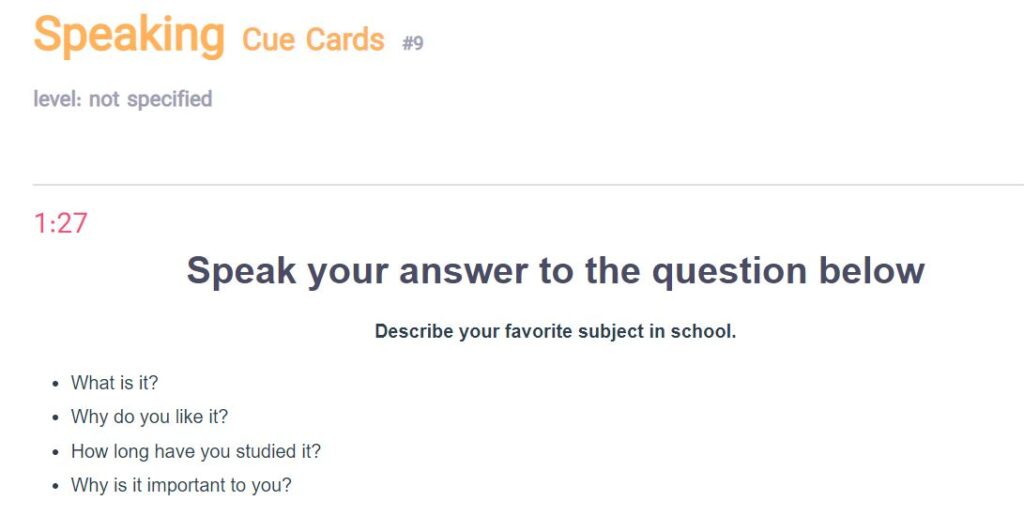Select the Describe your favorite subject prompt
Image resolution: width=1024 pixels, height=531 pixels.
tap(555, 331)
